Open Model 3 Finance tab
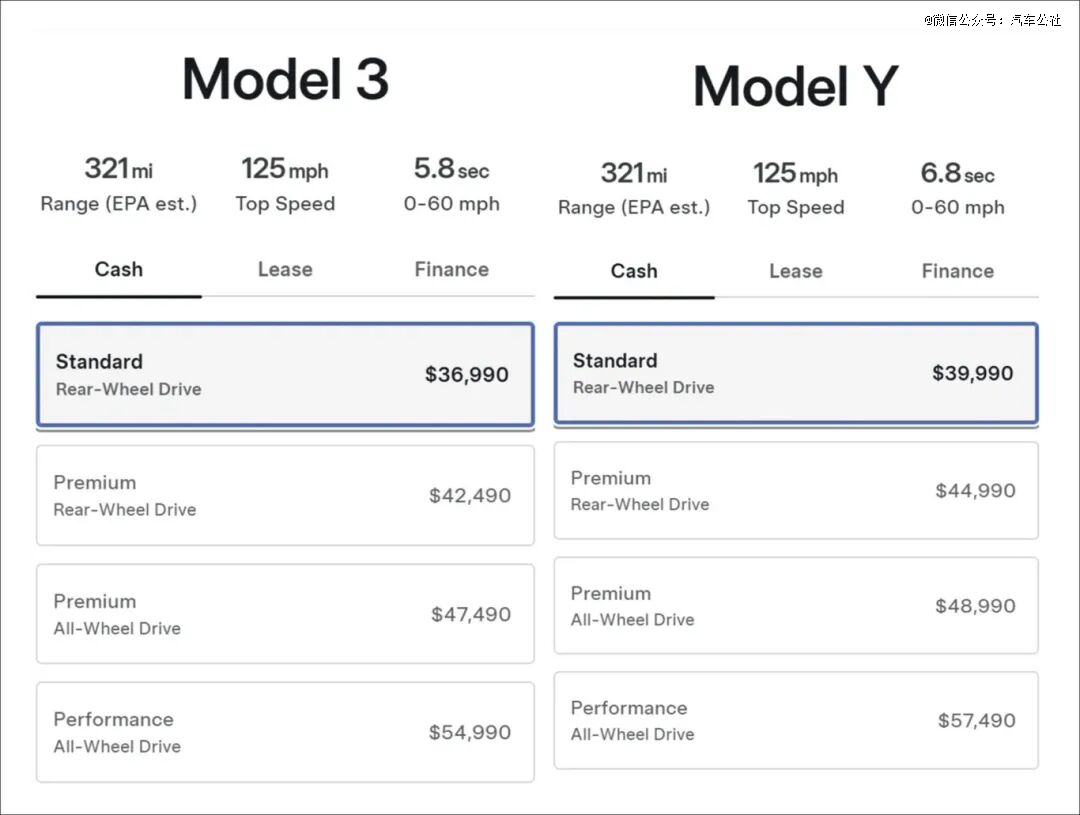Image resolution: width=1080 pixels, height=815 pixels. pos(451,270)
